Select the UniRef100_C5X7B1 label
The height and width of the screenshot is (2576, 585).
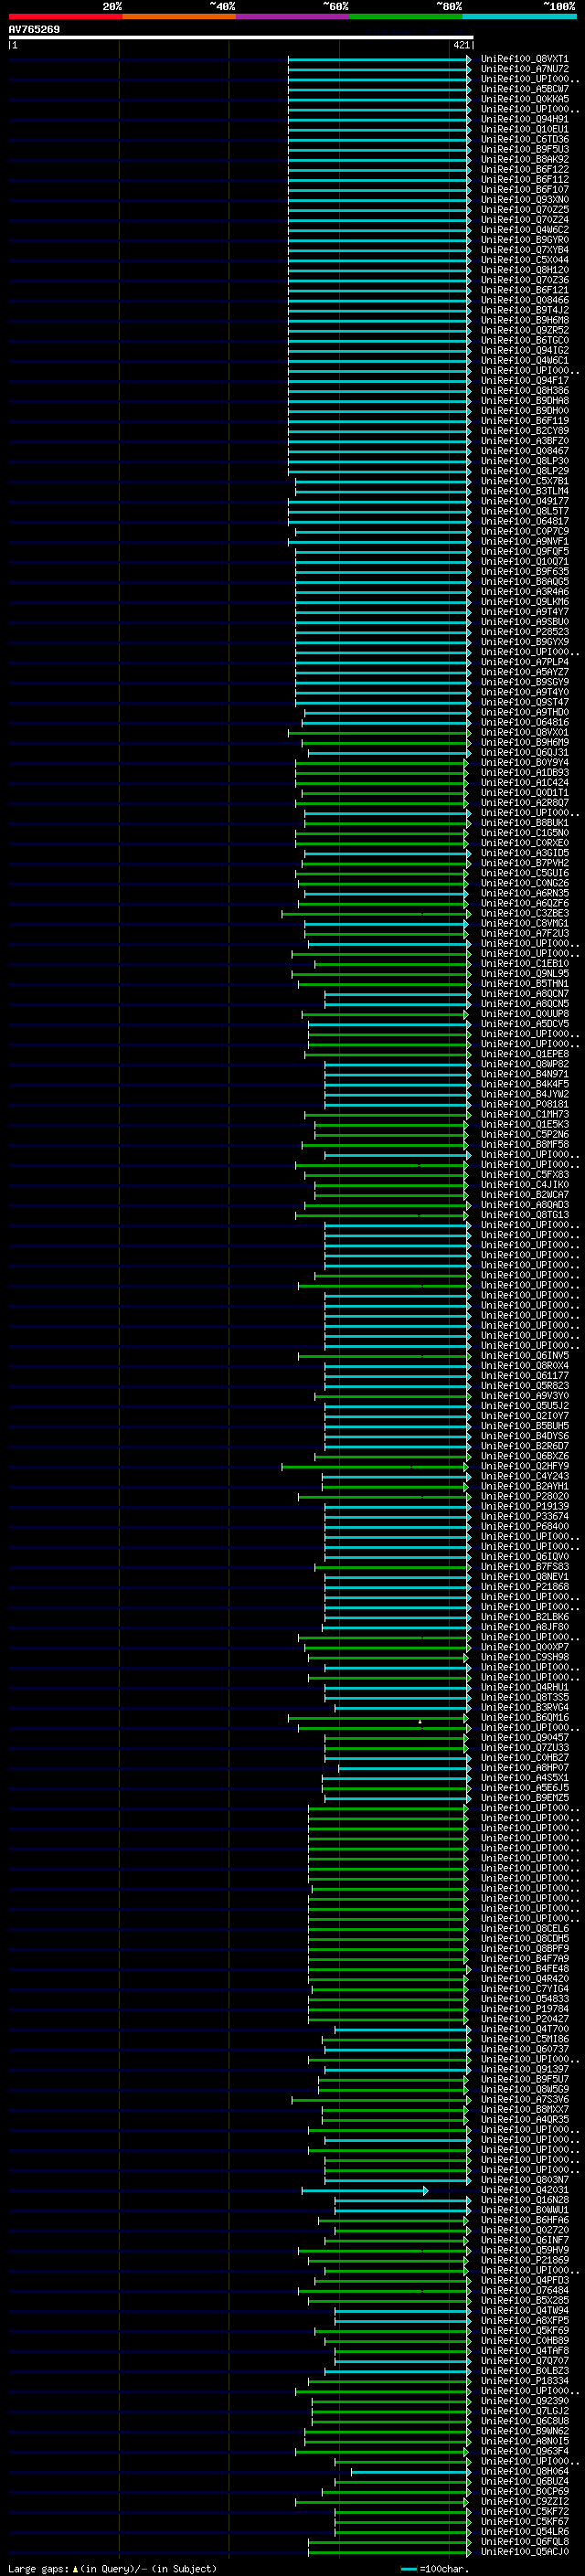point(524,481)
